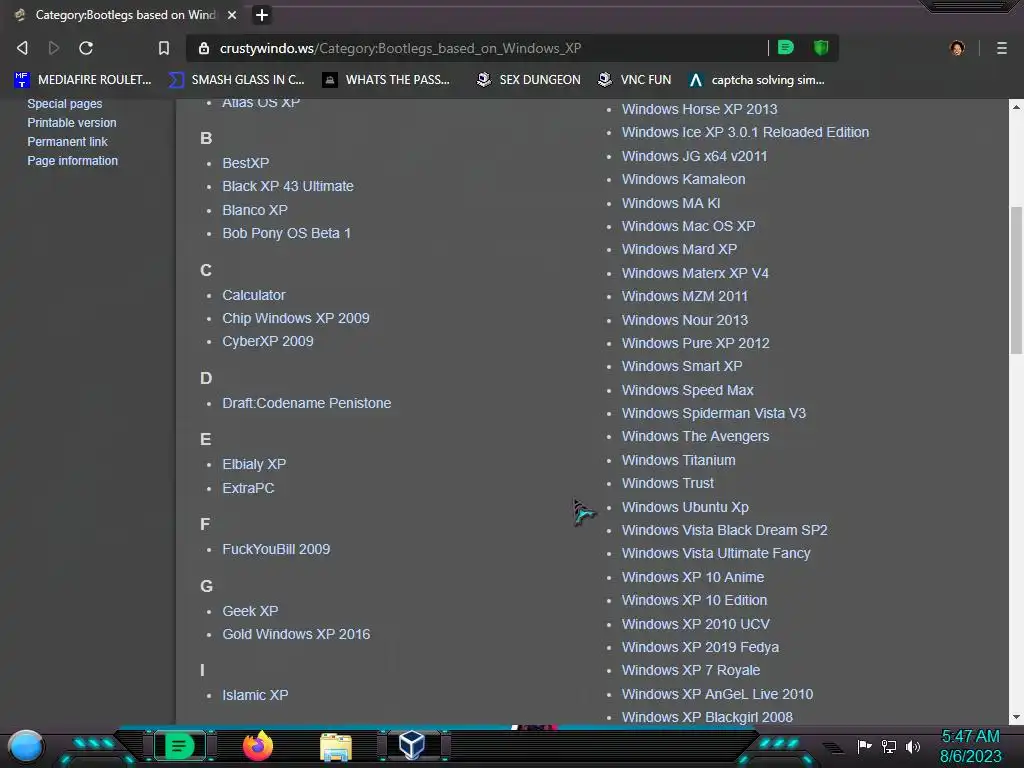The width and height of the screenshot is (1024, 768).
Task: Open the Windows XP 7 Royale link
Action: [691, 670]
